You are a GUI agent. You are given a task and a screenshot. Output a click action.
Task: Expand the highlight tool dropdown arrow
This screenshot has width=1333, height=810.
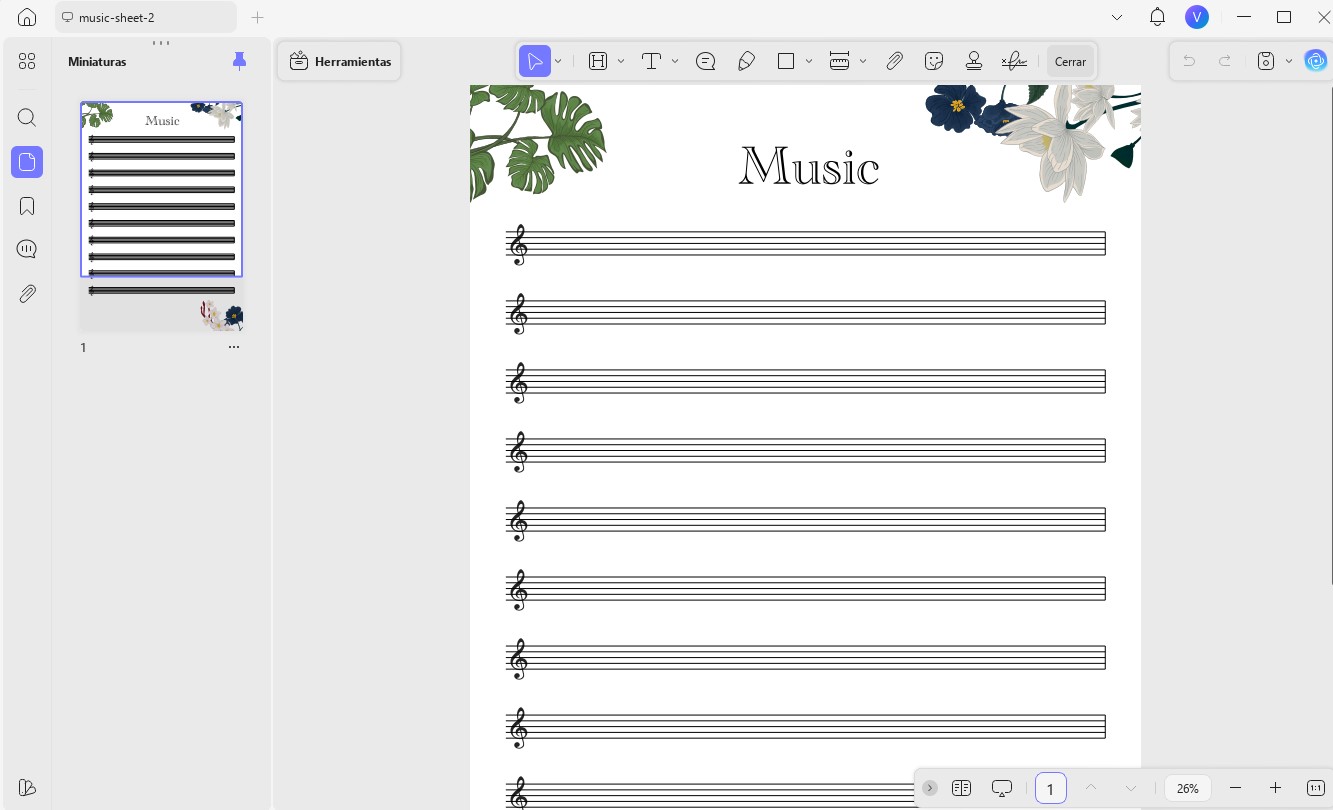(x=621, y=61)
